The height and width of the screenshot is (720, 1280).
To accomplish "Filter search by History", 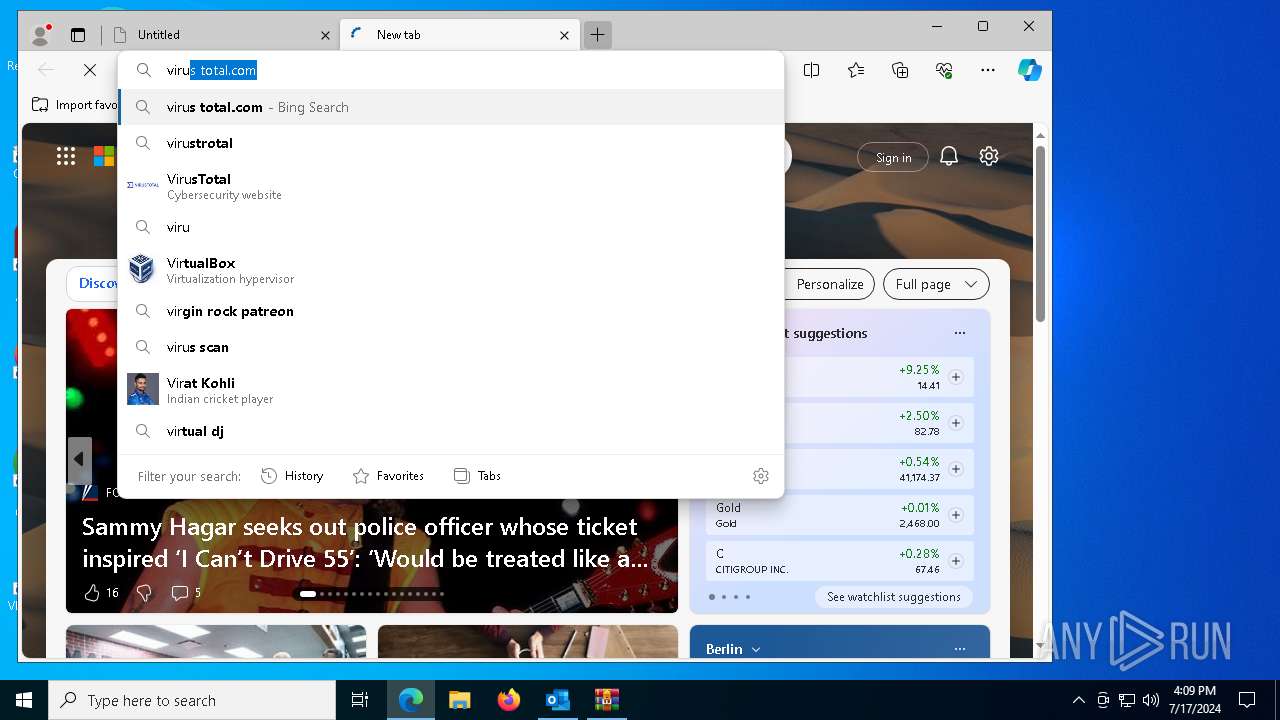I will tap(292, 476).
